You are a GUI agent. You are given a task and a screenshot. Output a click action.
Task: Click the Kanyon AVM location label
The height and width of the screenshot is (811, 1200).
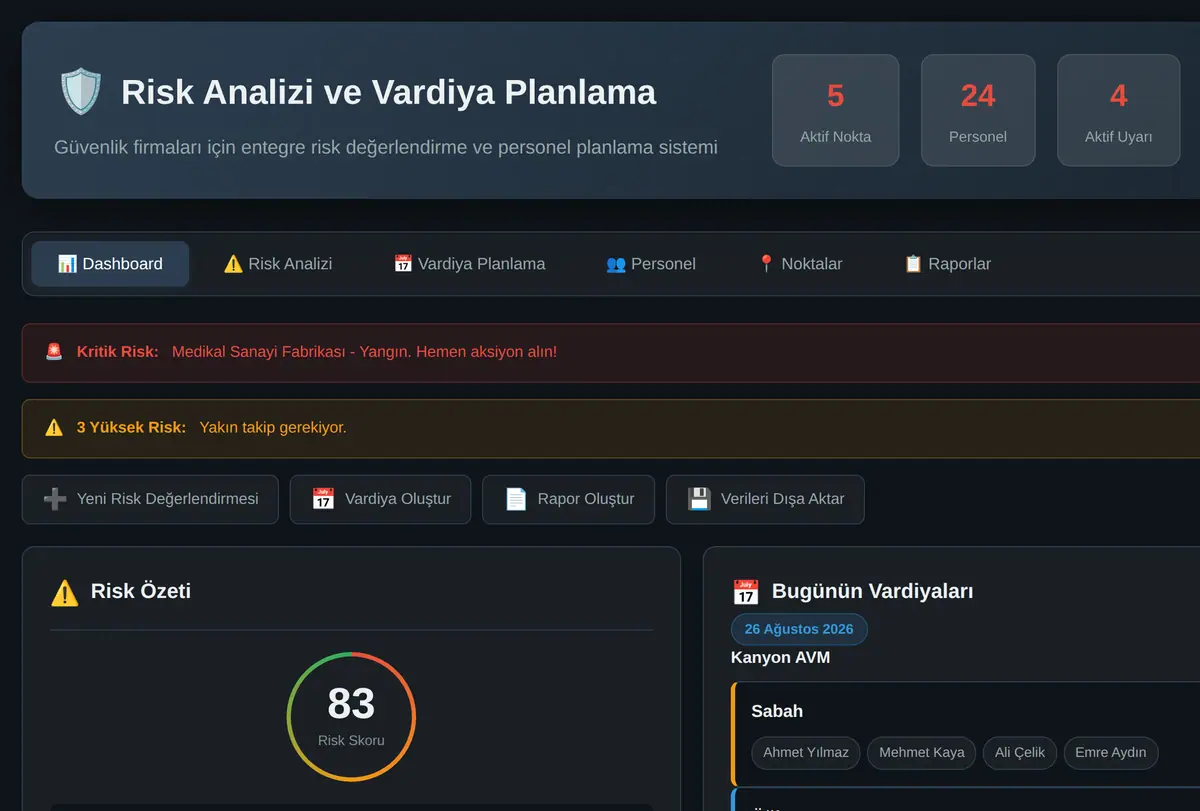[x=781, y=657]
